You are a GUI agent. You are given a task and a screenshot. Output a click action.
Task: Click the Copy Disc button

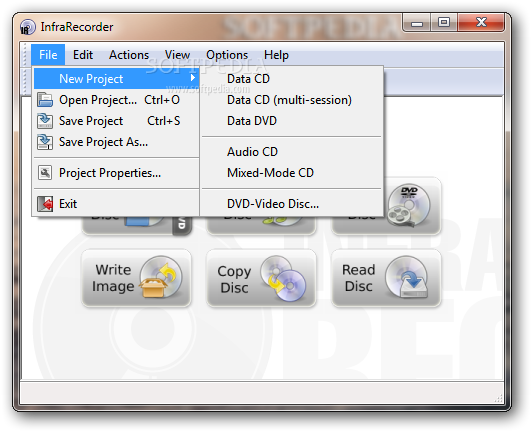tap(261, 278)
